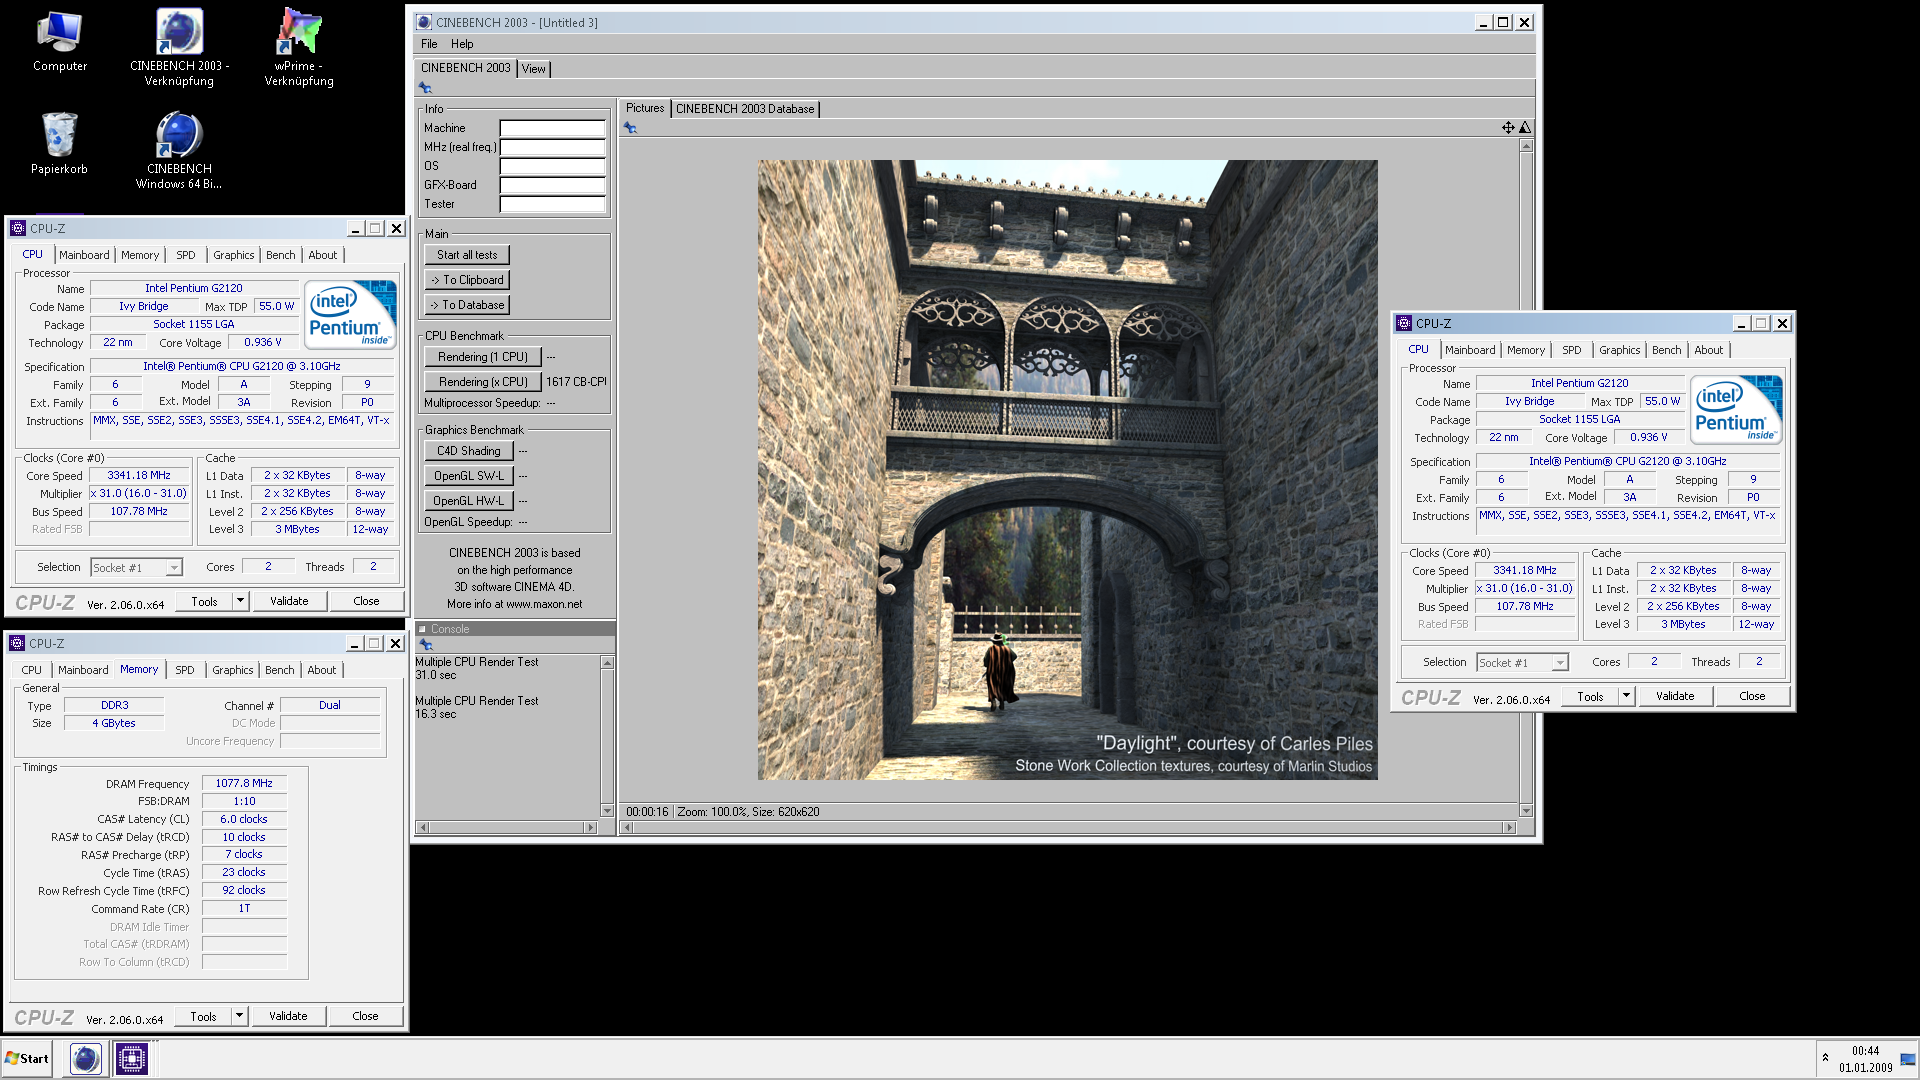The height and width of the screenshot is (1080, 1920).
Task: Click DRAM Frequency value 1077.8 MHz
Action: click(x=244, y=783)
